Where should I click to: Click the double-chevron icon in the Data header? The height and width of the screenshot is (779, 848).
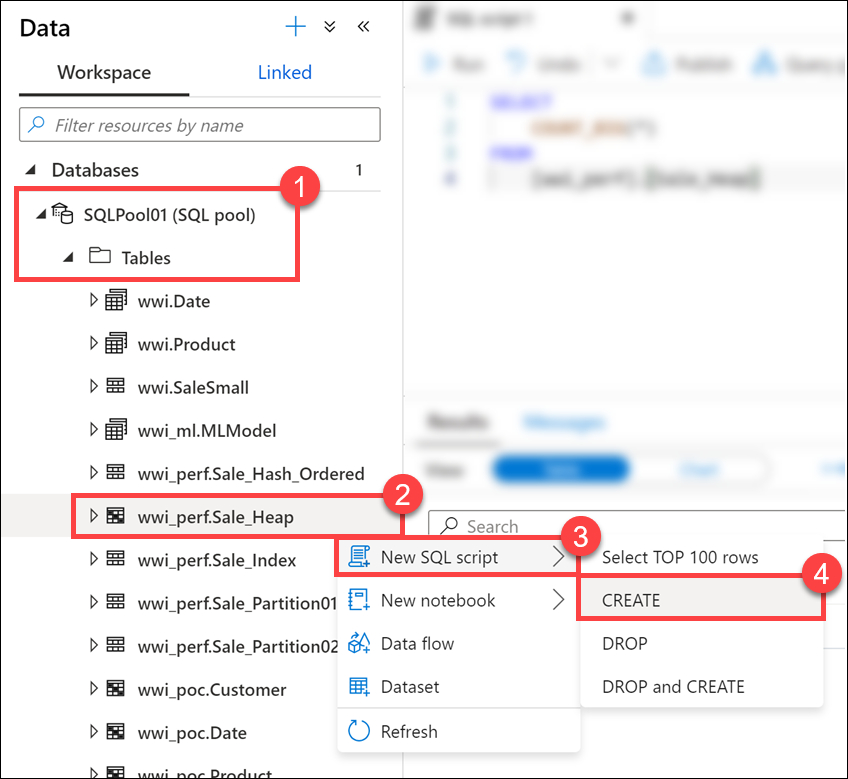coord(330,26)
